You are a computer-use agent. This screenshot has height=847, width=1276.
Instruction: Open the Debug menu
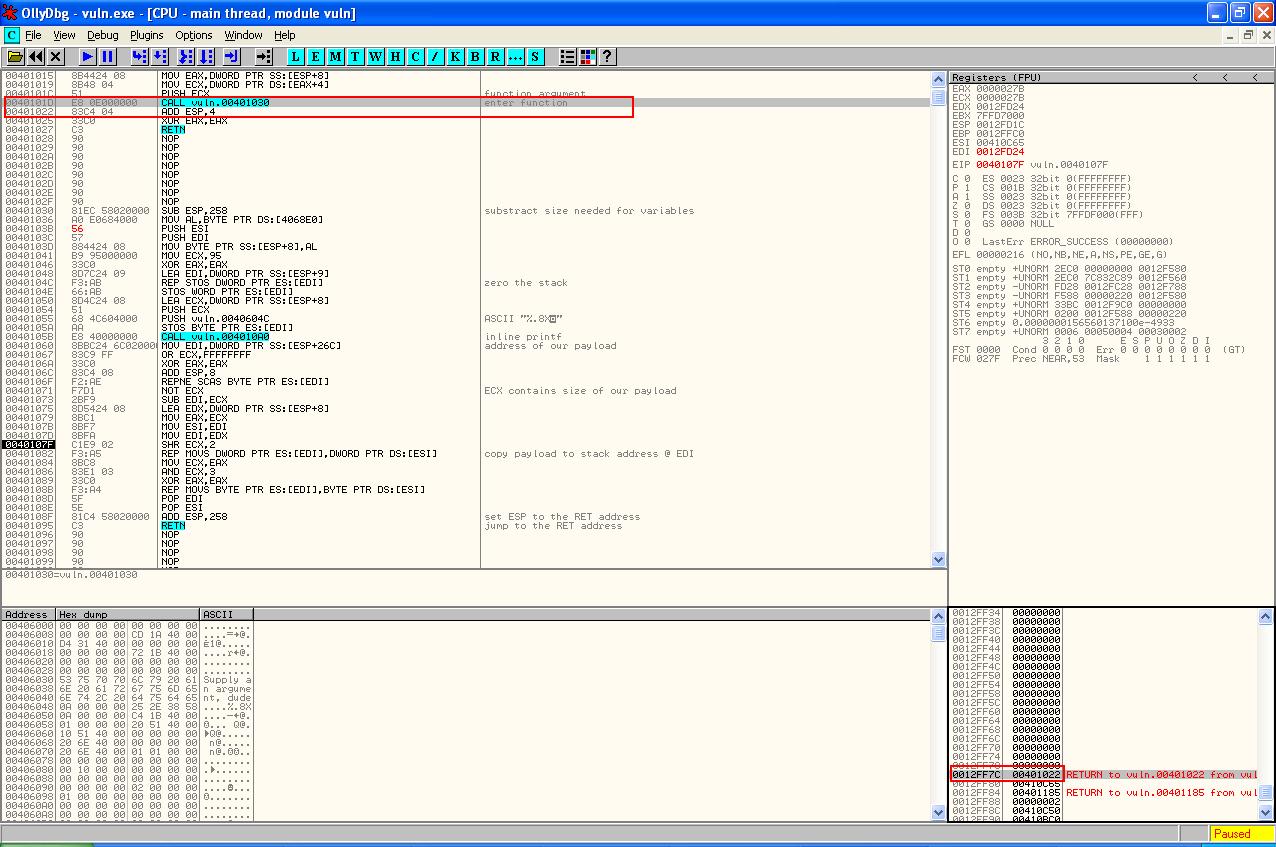click(102, 35)
